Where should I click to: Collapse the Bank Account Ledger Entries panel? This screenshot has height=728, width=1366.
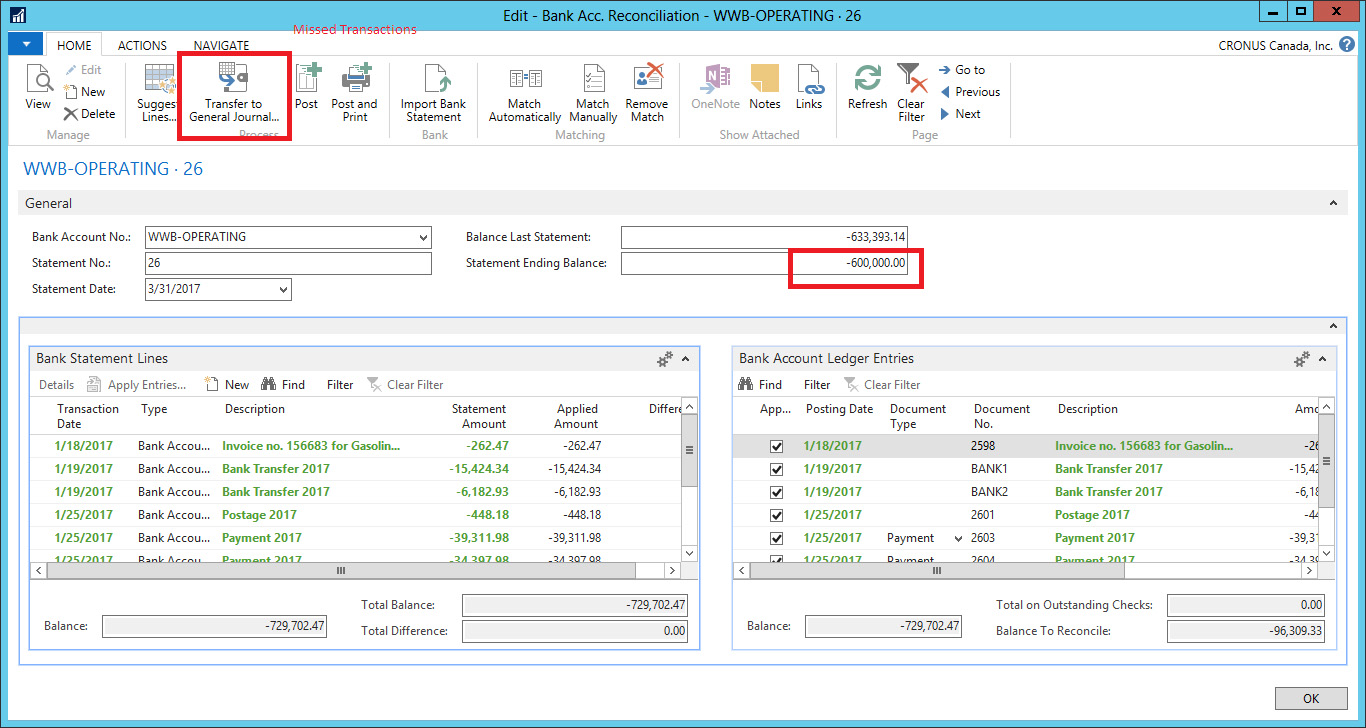[x=1322, y=359]
